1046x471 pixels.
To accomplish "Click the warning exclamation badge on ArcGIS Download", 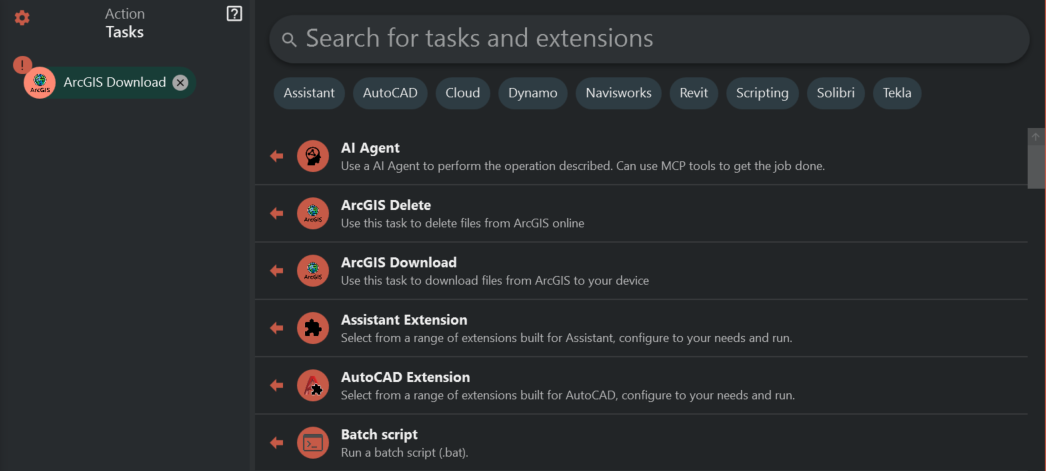I will 22,65.
